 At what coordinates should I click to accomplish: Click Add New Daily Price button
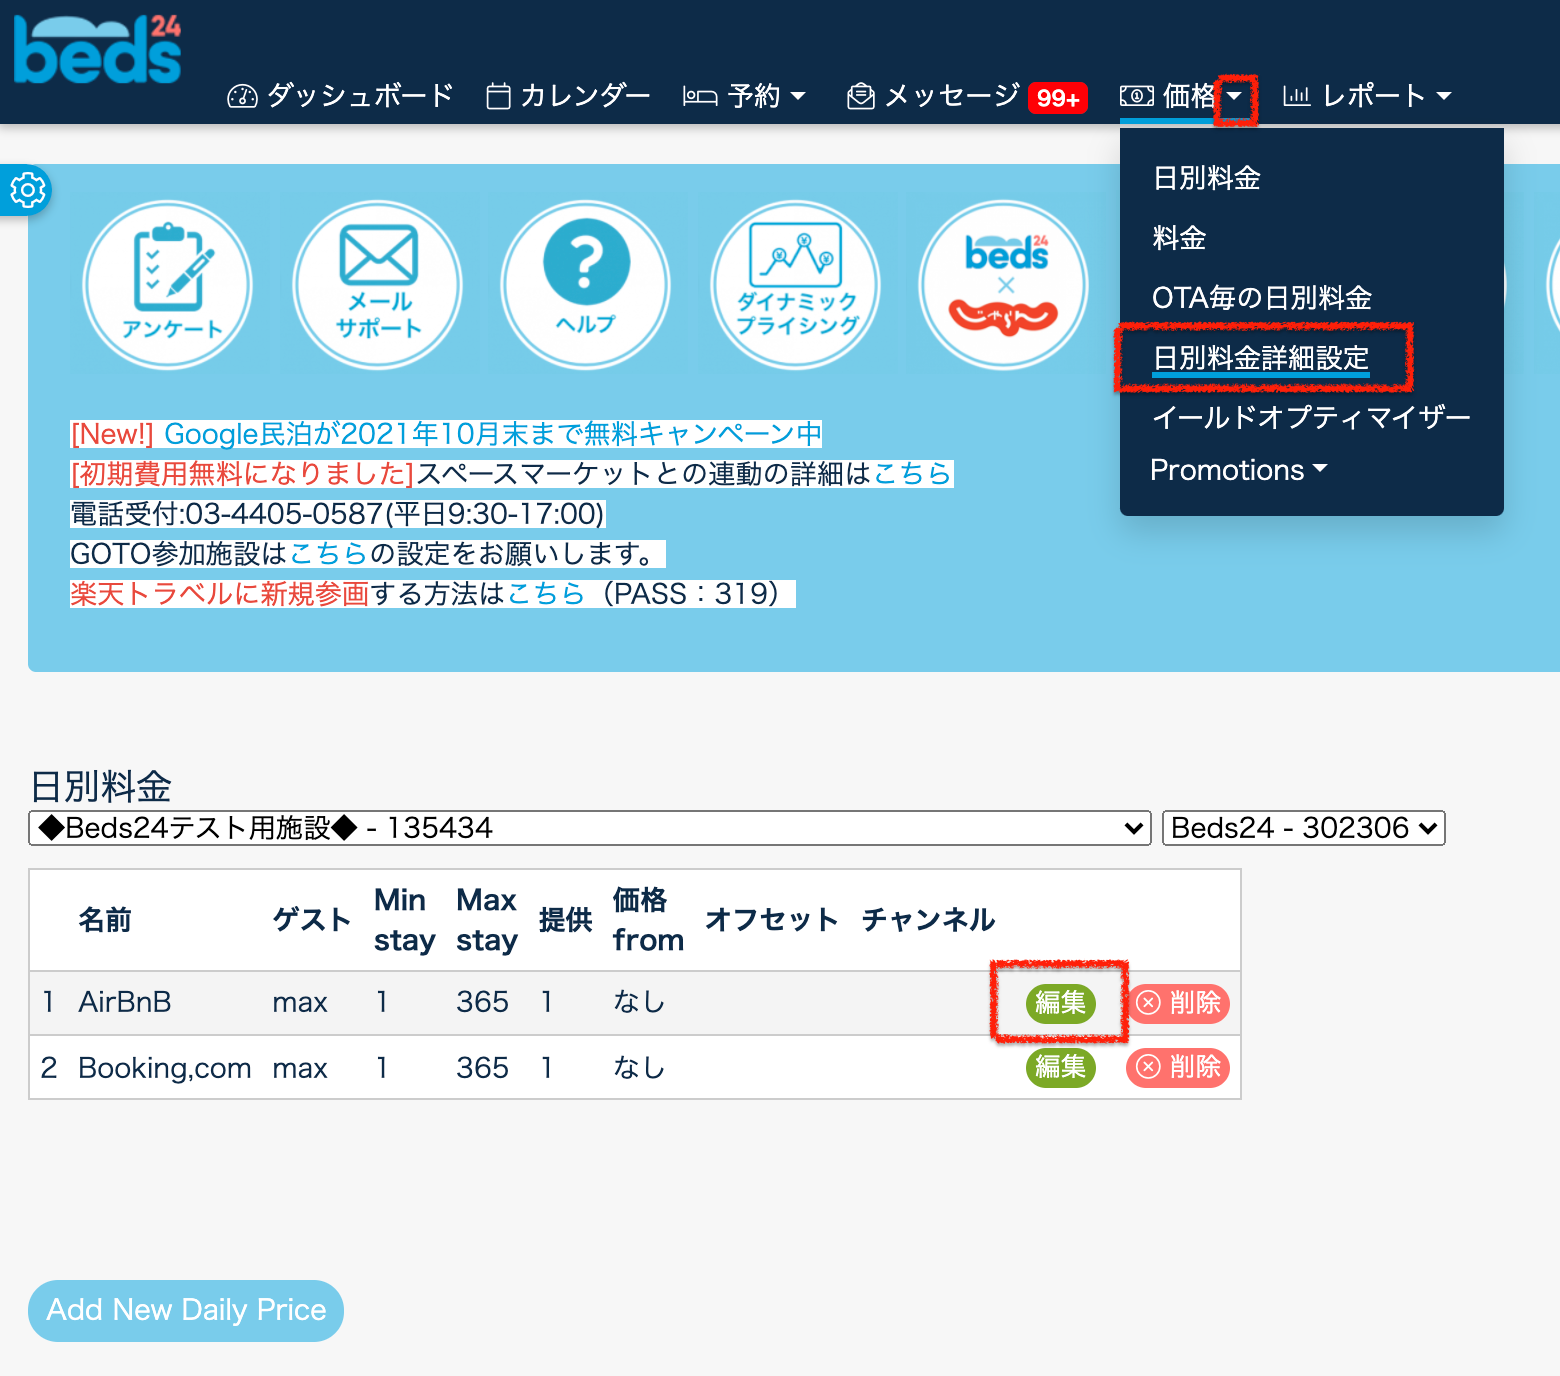coord(186,1310)
